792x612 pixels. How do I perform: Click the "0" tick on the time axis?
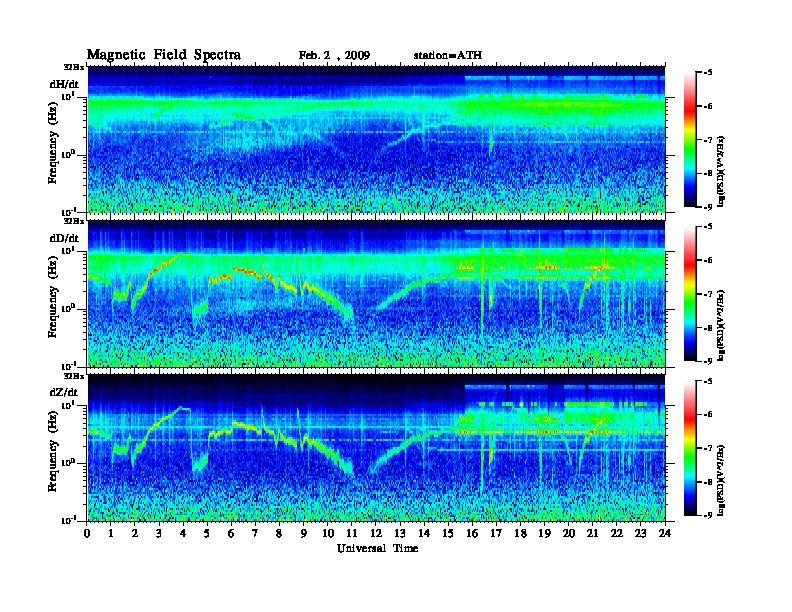click(x=87, y=533)
